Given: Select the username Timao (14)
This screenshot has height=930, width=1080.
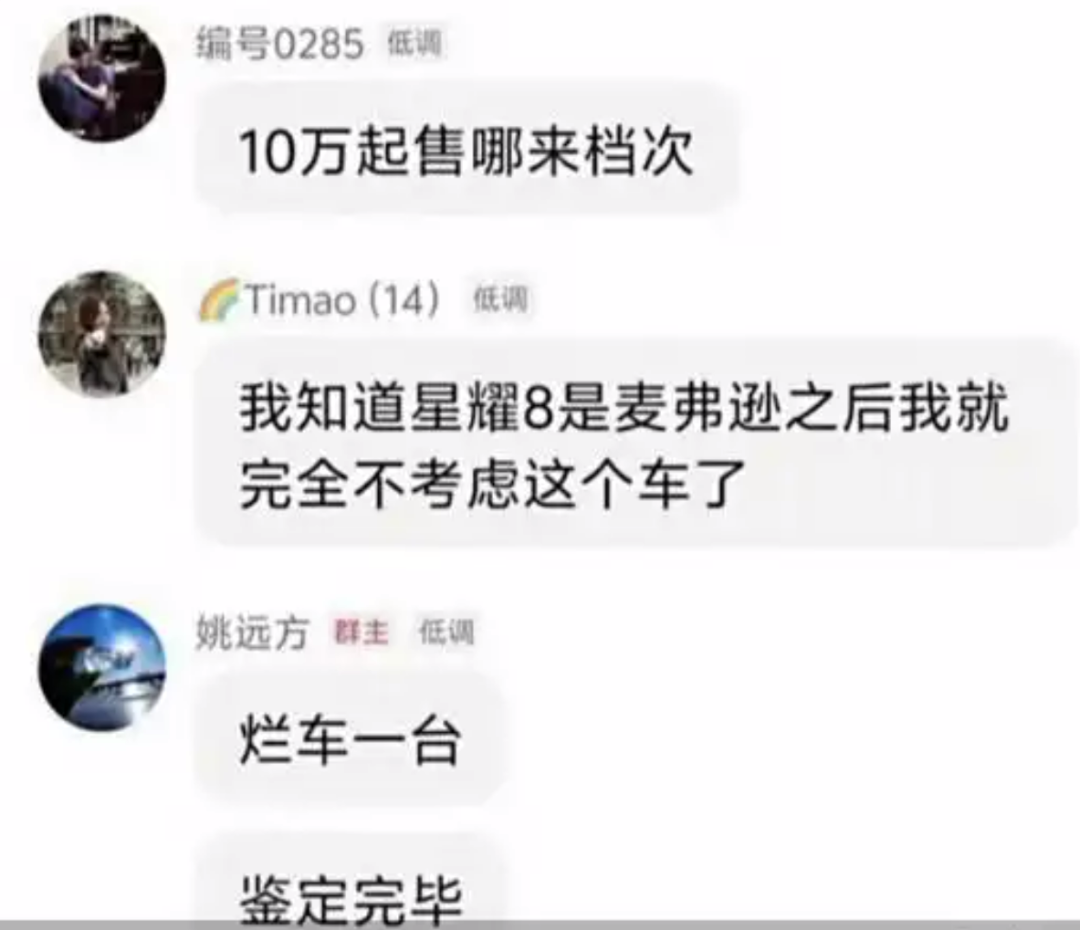Looking at the screenshot, I should 343,300.
